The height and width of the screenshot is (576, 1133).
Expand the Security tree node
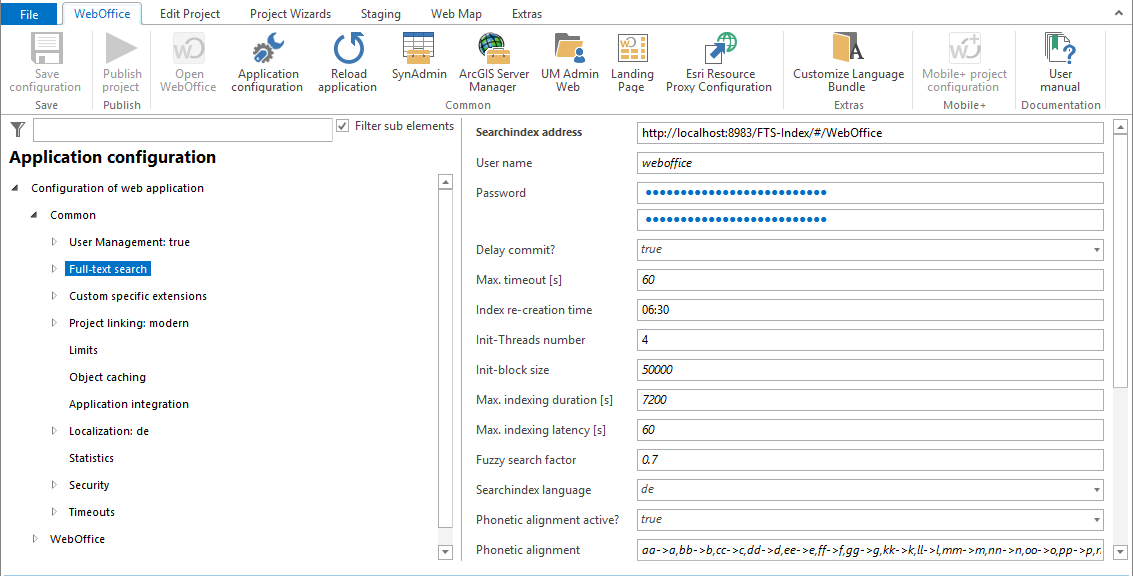[x=55, y=485]
